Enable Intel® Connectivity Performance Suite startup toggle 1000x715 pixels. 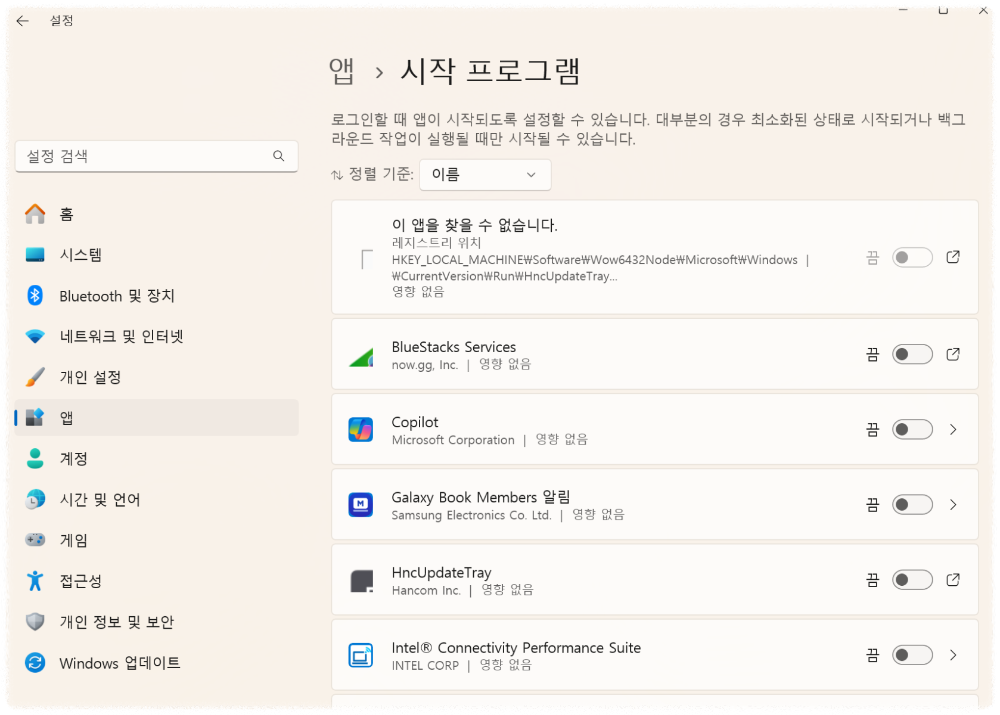pyautogui.click(x=911, y=655)
